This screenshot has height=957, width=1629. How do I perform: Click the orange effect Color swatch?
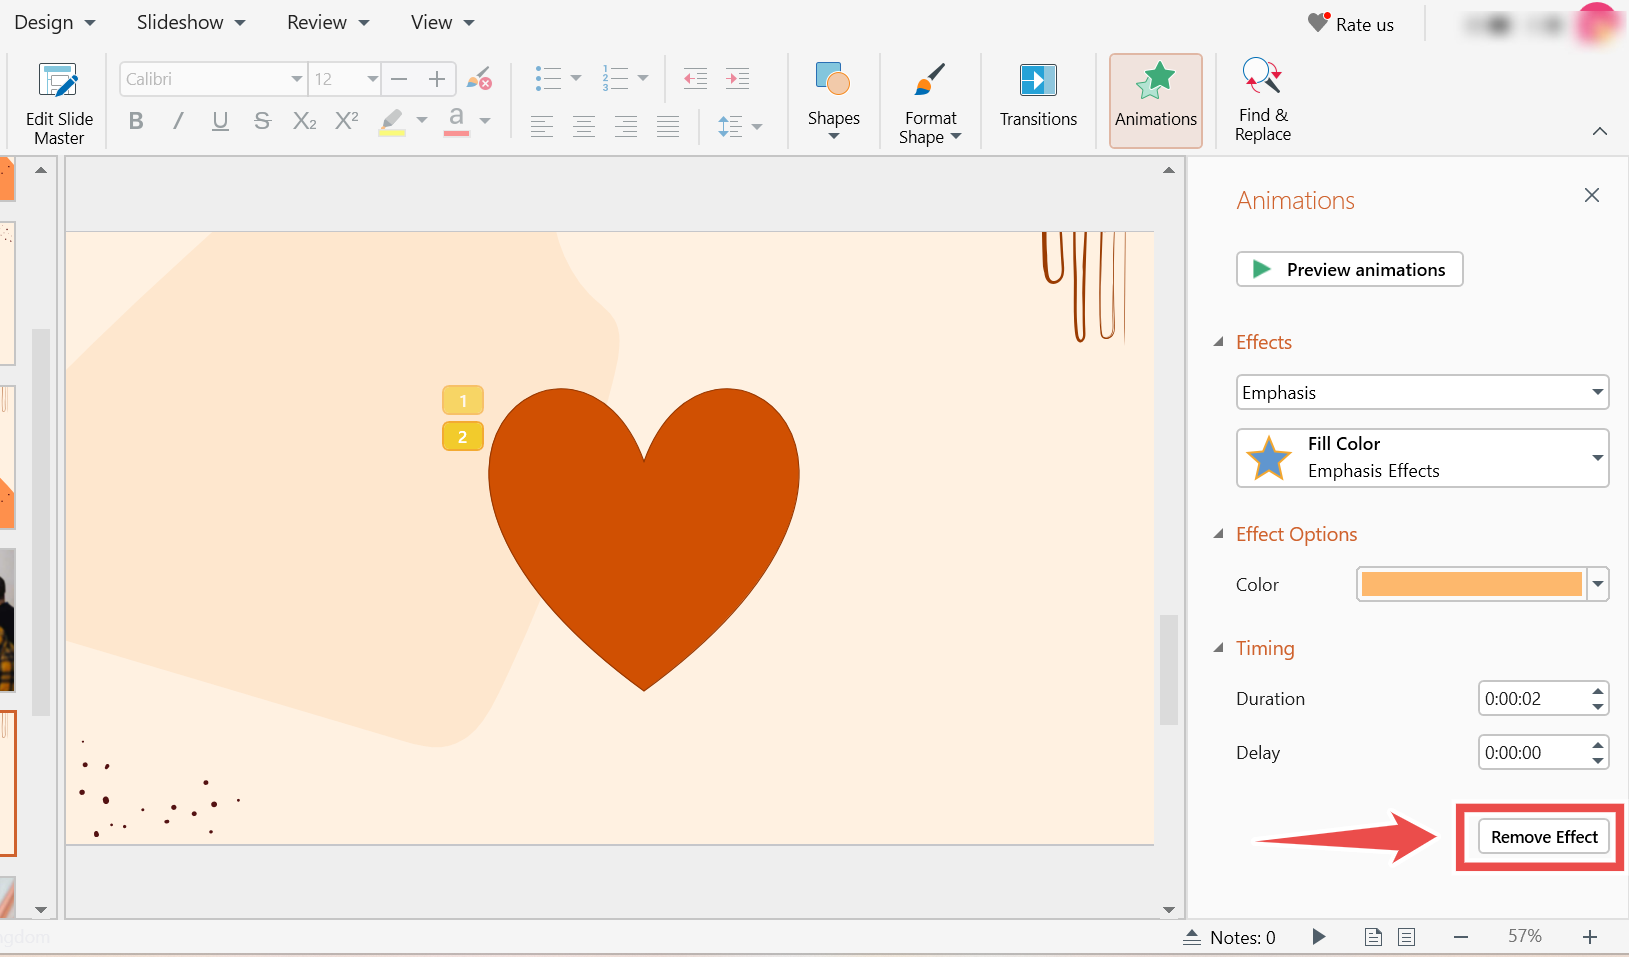coord(1470,584)
